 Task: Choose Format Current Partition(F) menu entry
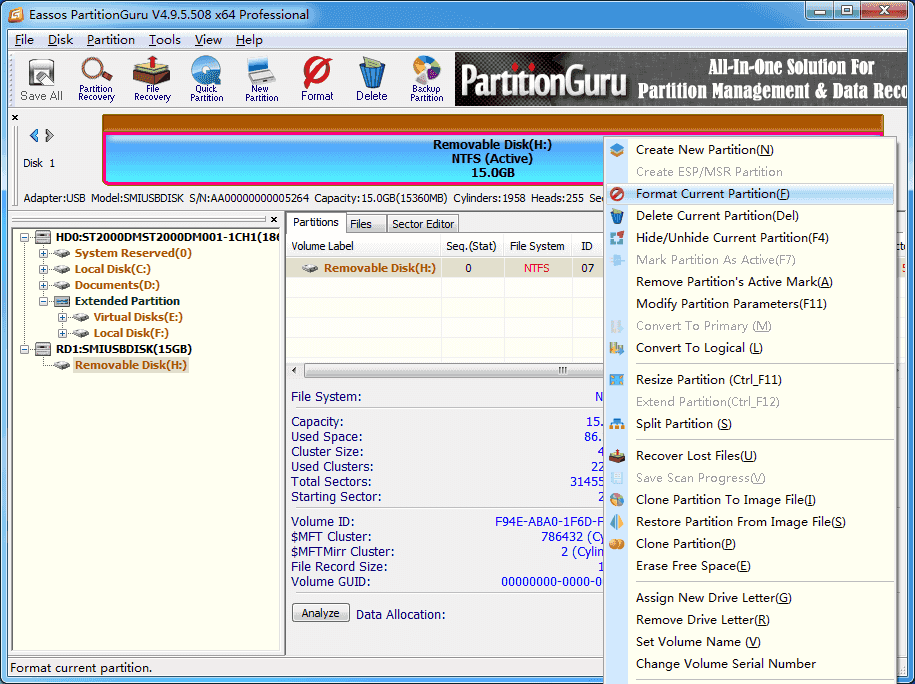tap(750, 194)
